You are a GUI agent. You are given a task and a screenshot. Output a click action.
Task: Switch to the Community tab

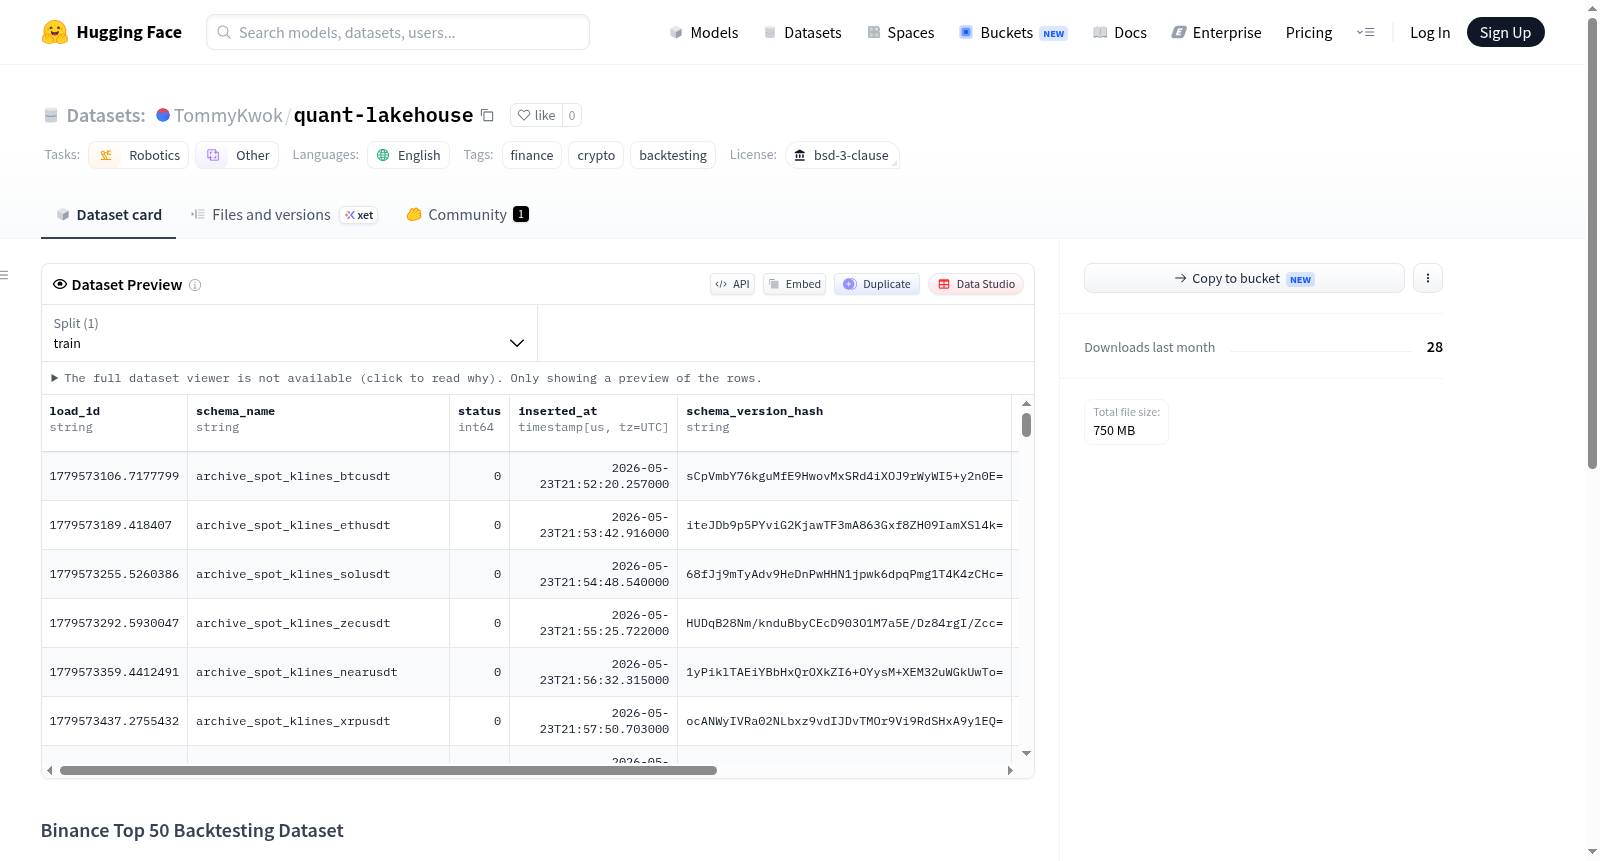click(467, 214)
